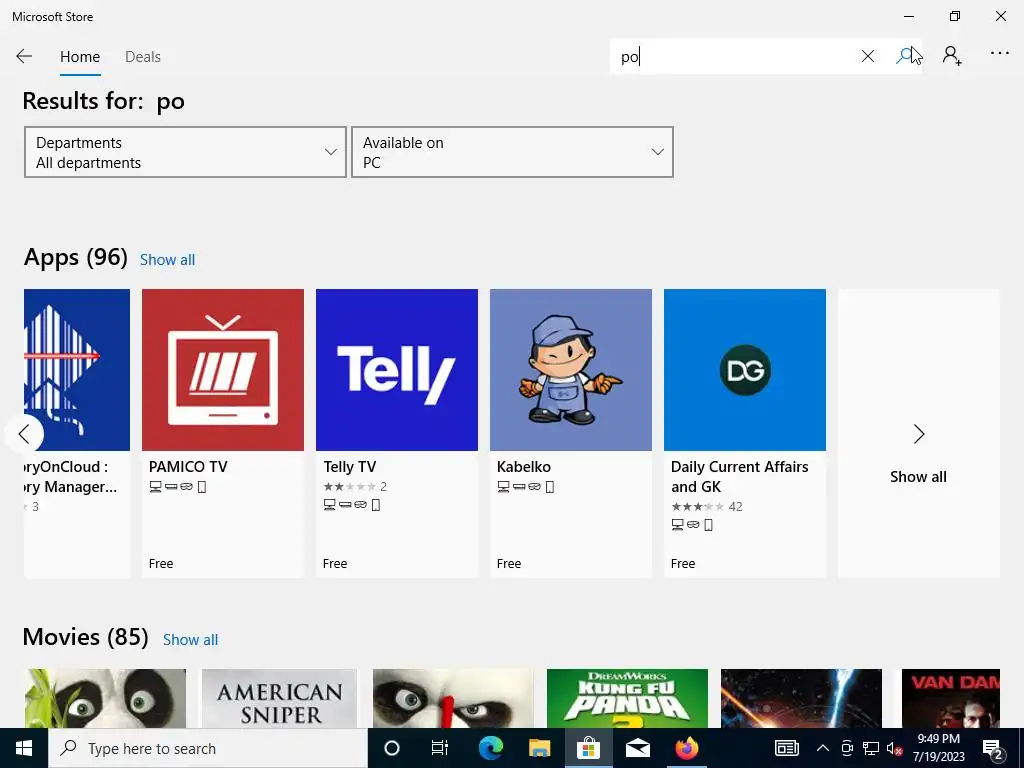Launch Firefox from the taskbar

click(x=686, y=748)
